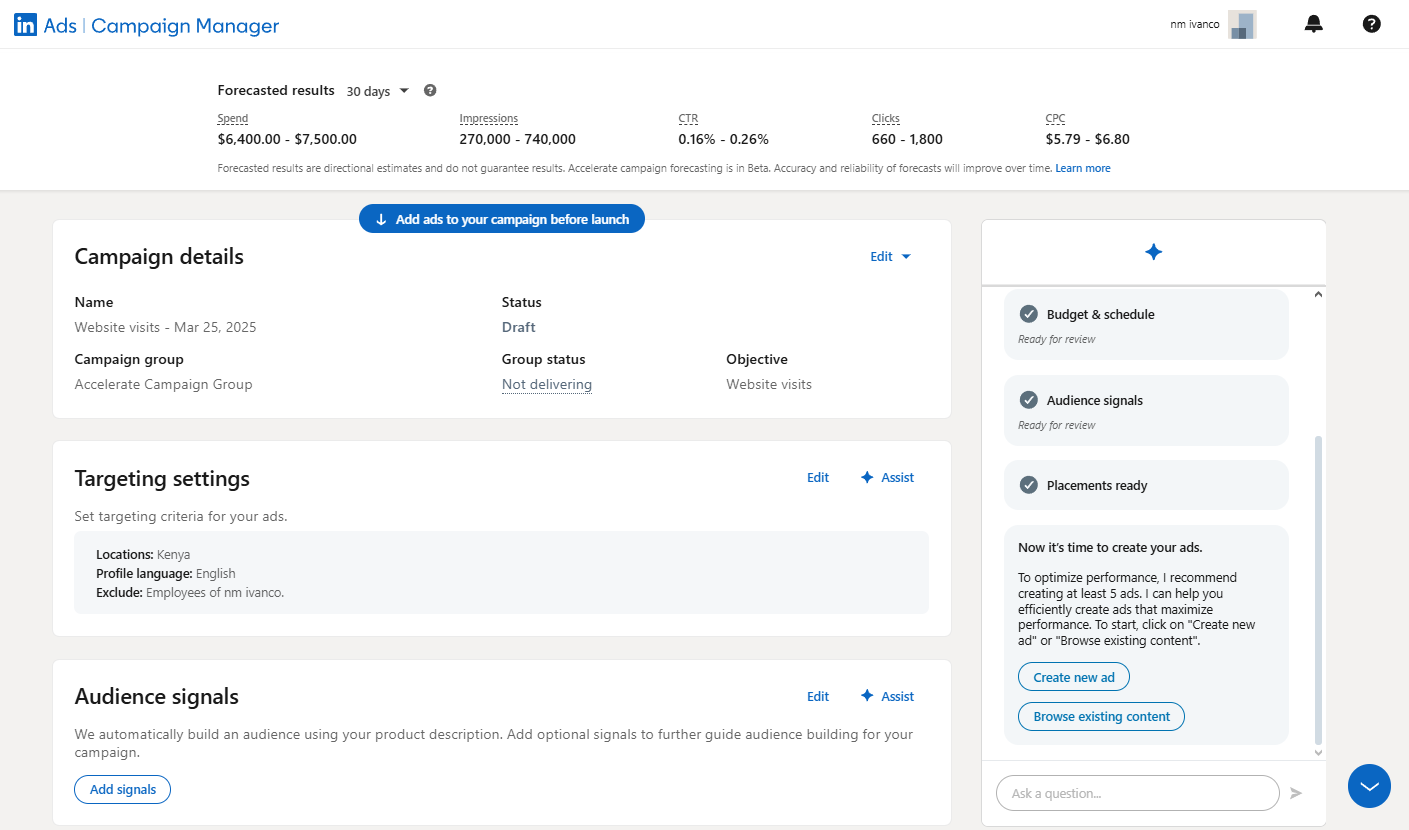1409x830 pixels.
Task: Open the 30 days forecast dropdown
Action: (x=378, y=91)
